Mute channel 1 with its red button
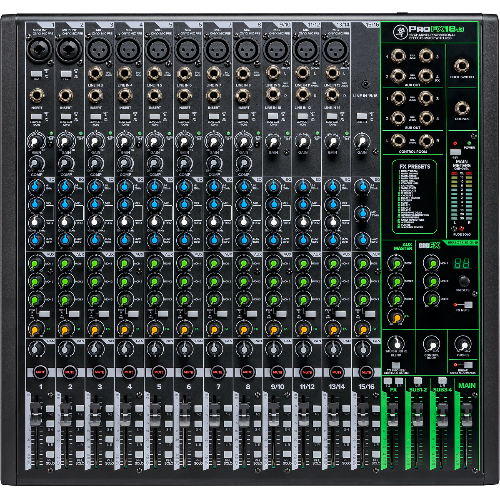The image size is (500, 500). point(40,372)
